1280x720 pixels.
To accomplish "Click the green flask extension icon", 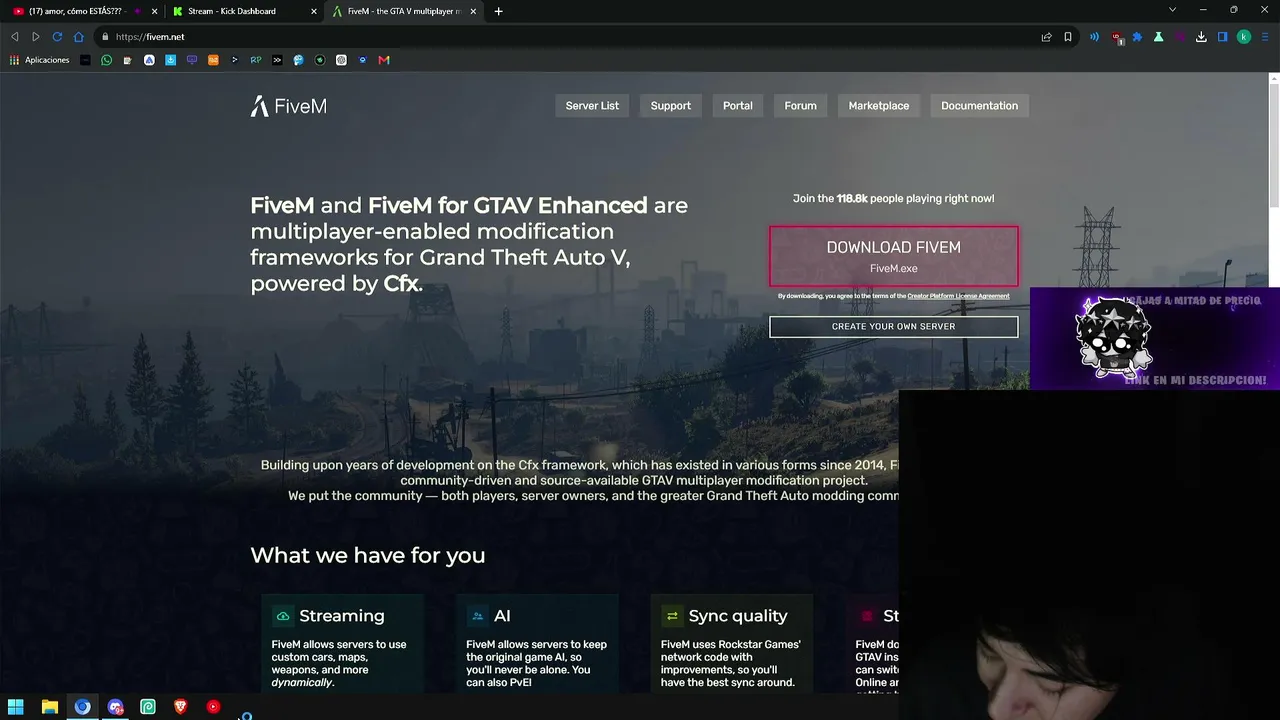I will (1158, 37).
